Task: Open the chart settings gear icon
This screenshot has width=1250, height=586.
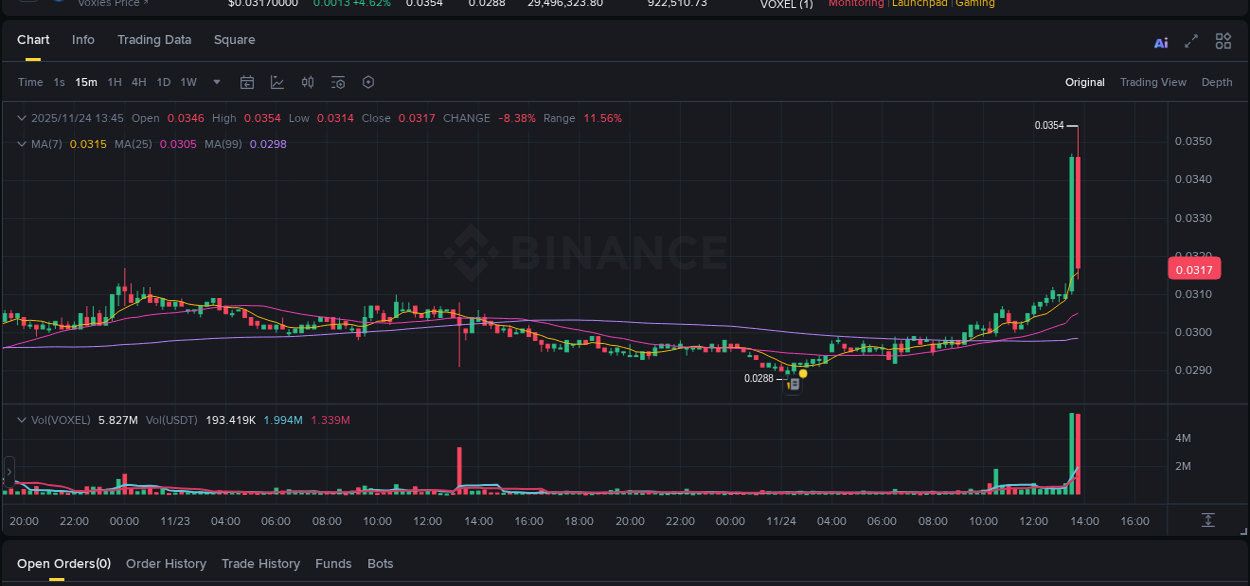Action: [x=368, y=82]
